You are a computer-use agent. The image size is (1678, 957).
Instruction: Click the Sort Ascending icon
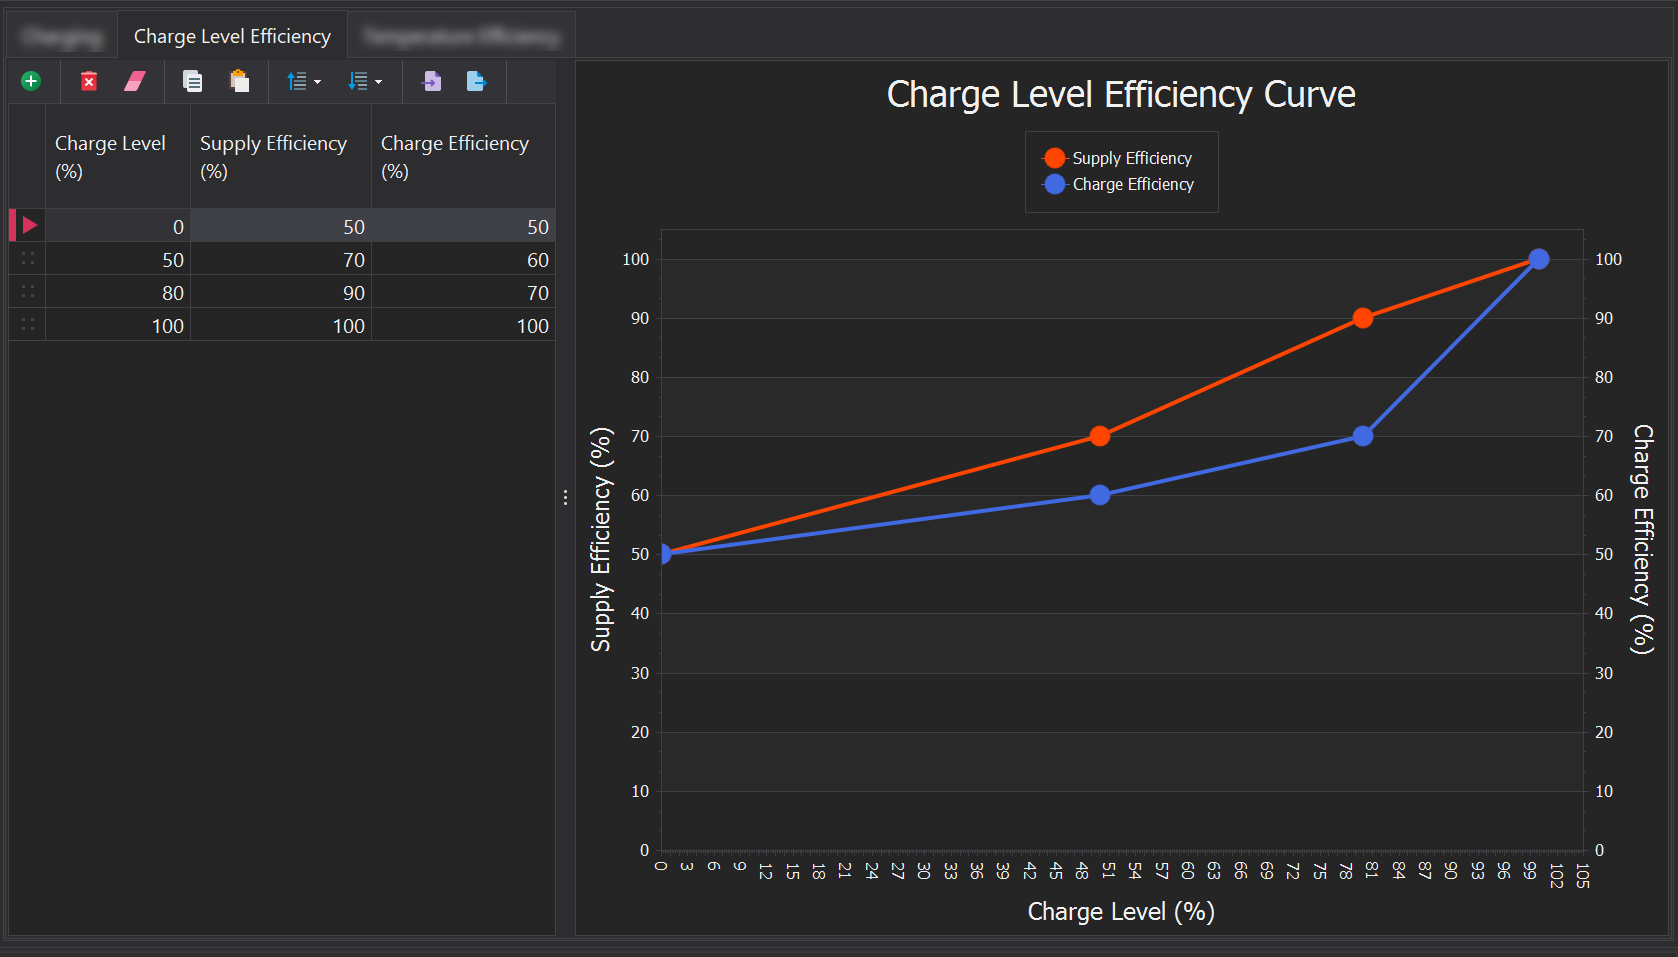click(297, 81)
